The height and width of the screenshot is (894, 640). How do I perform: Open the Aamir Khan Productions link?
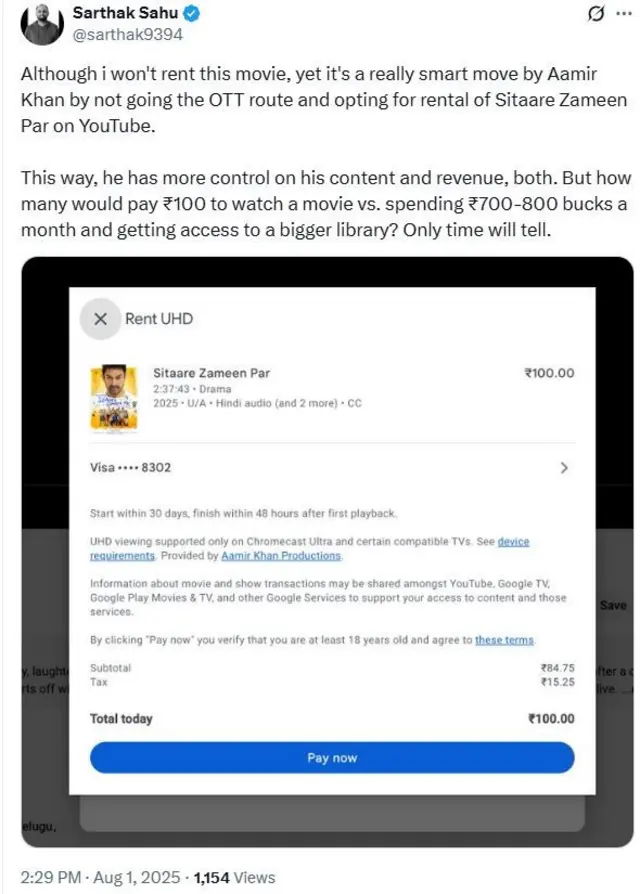coord(281,555)
